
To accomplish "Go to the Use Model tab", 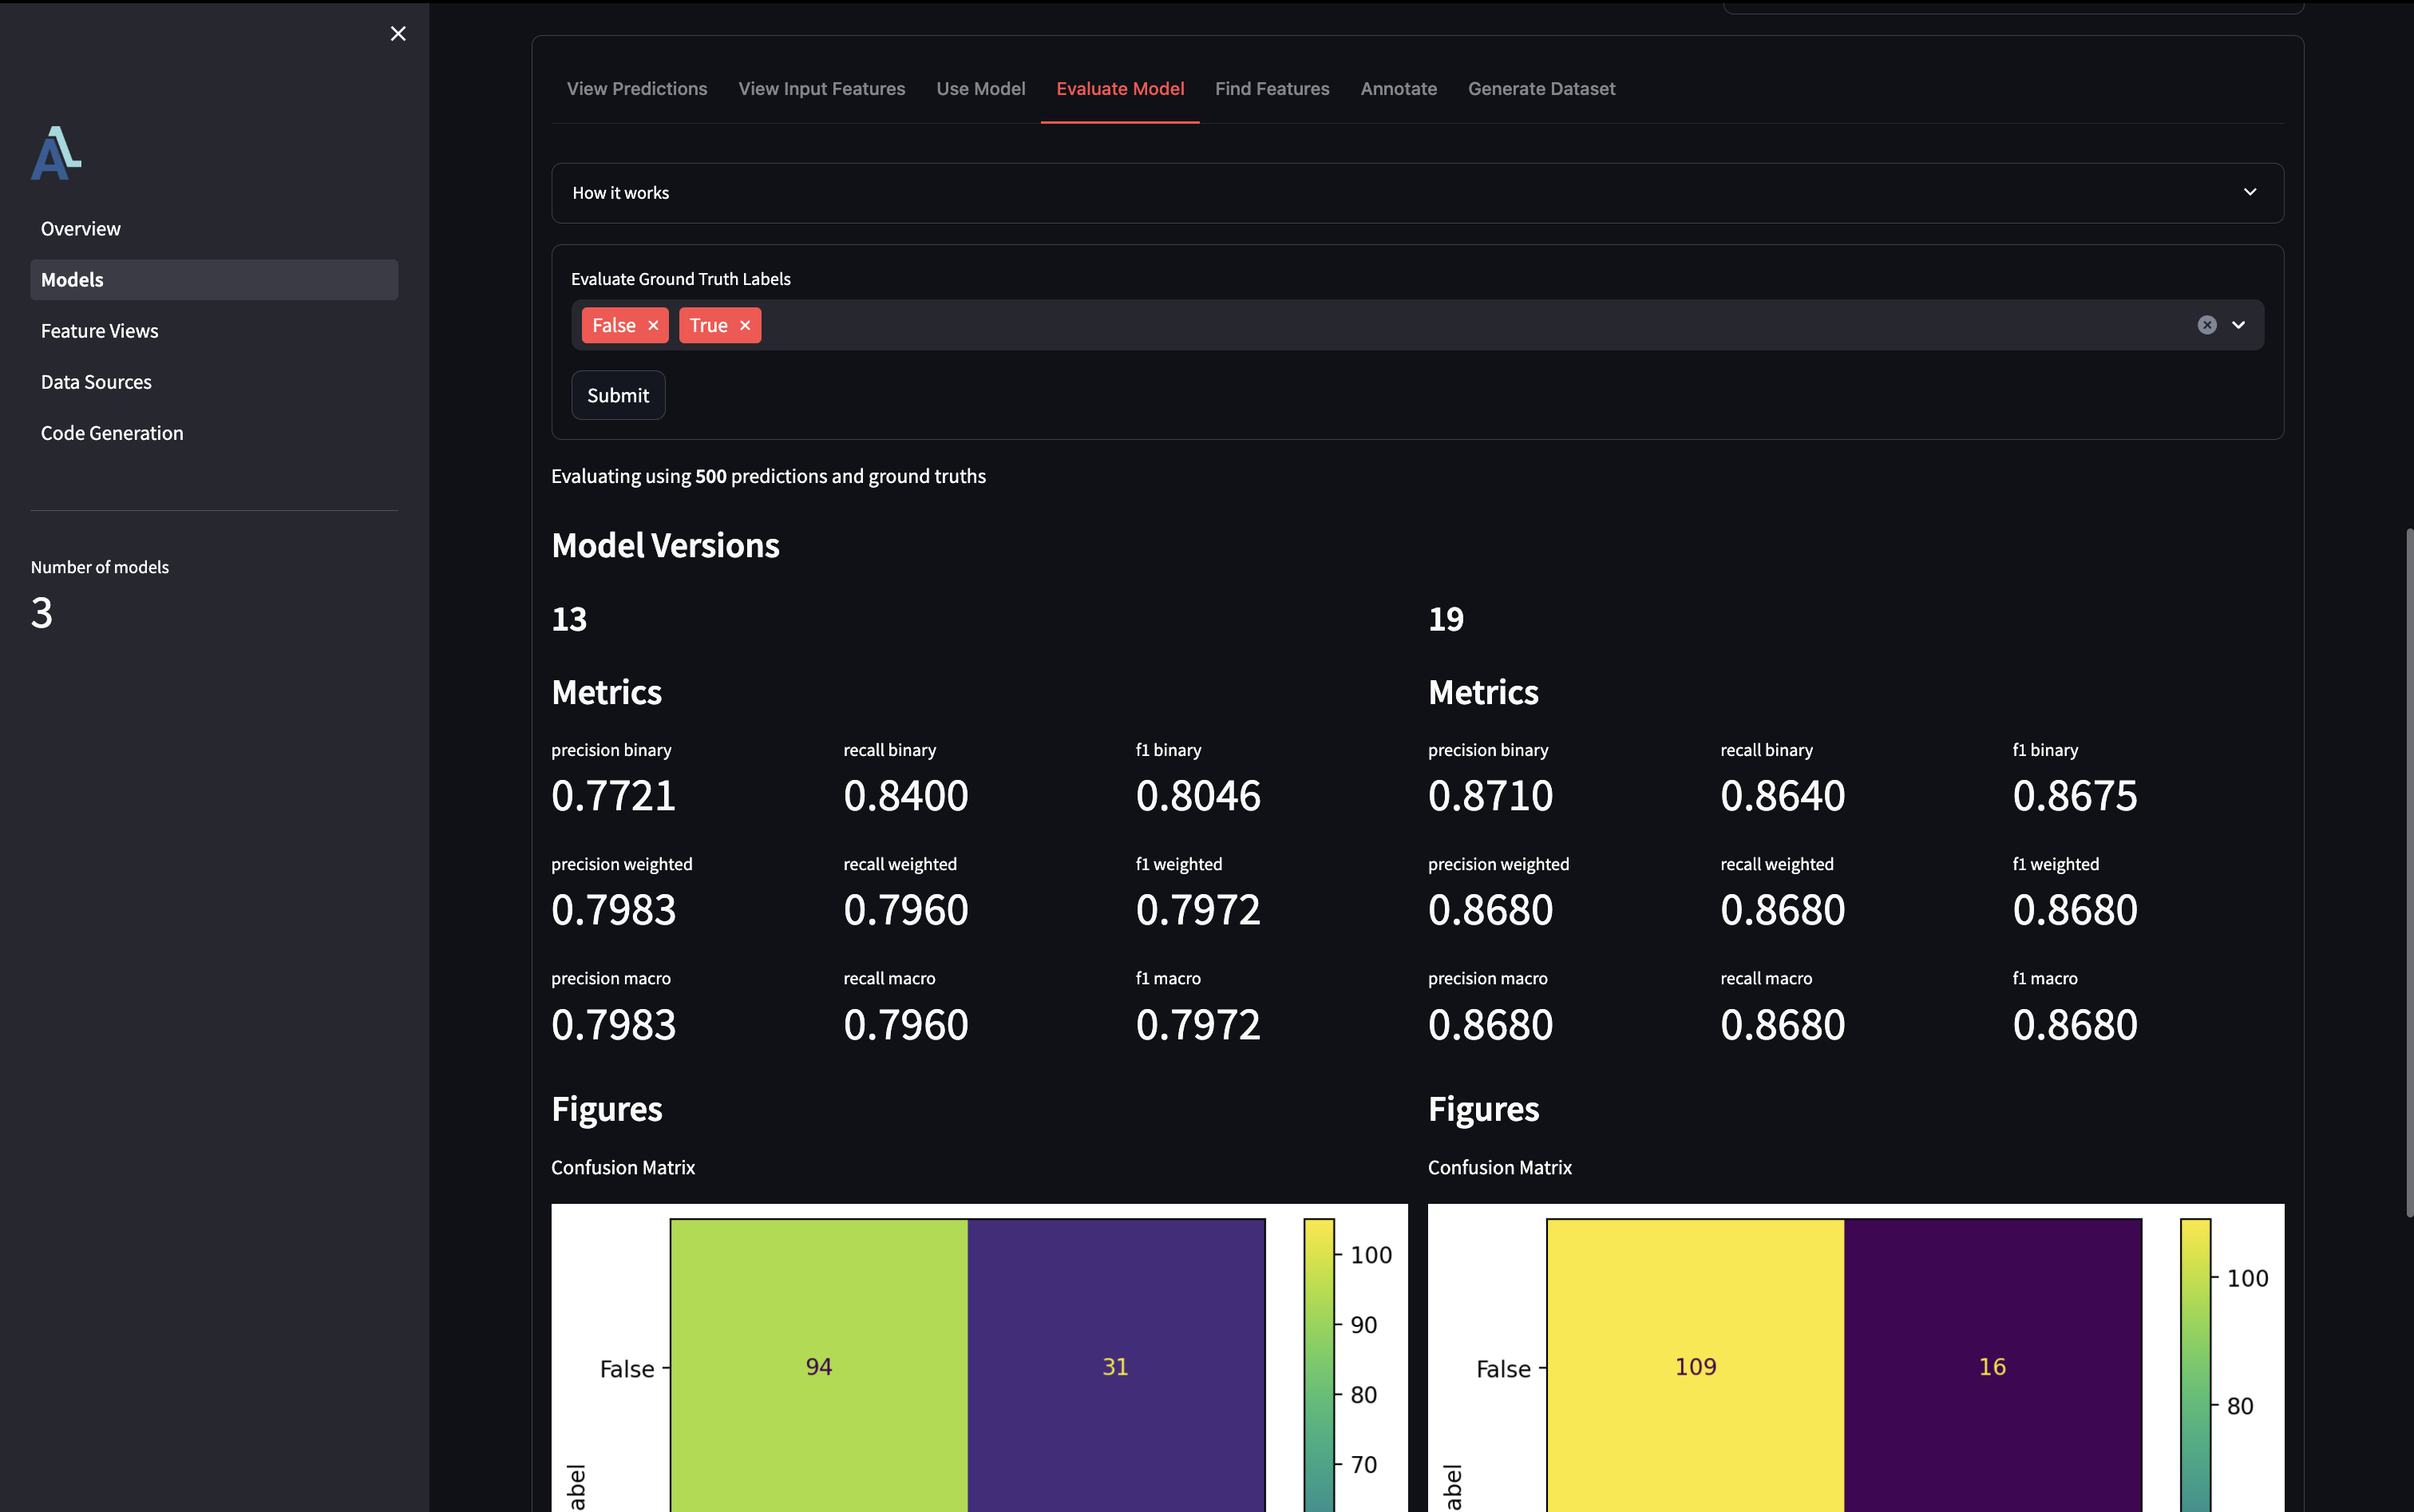I will pyautogui.click(x=980, y=89).
